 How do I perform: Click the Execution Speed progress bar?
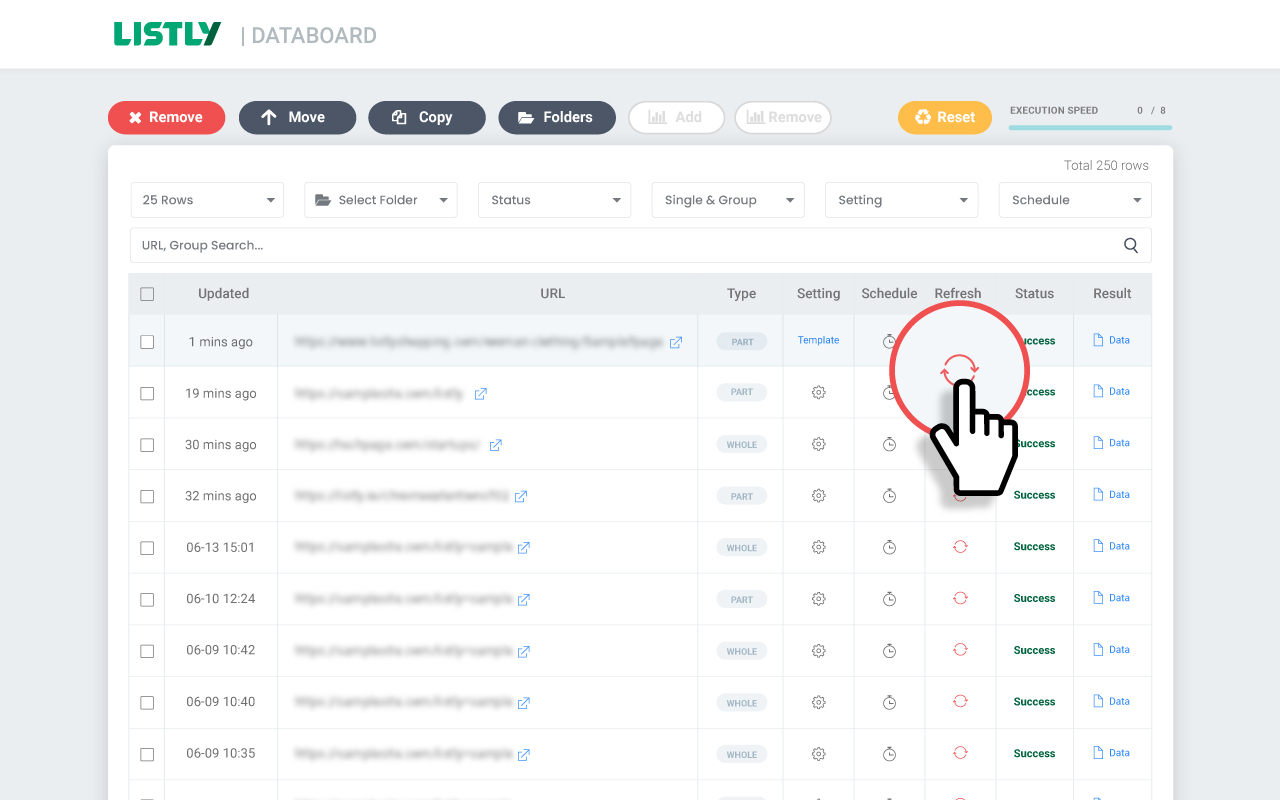click(x=1090, y=127)
